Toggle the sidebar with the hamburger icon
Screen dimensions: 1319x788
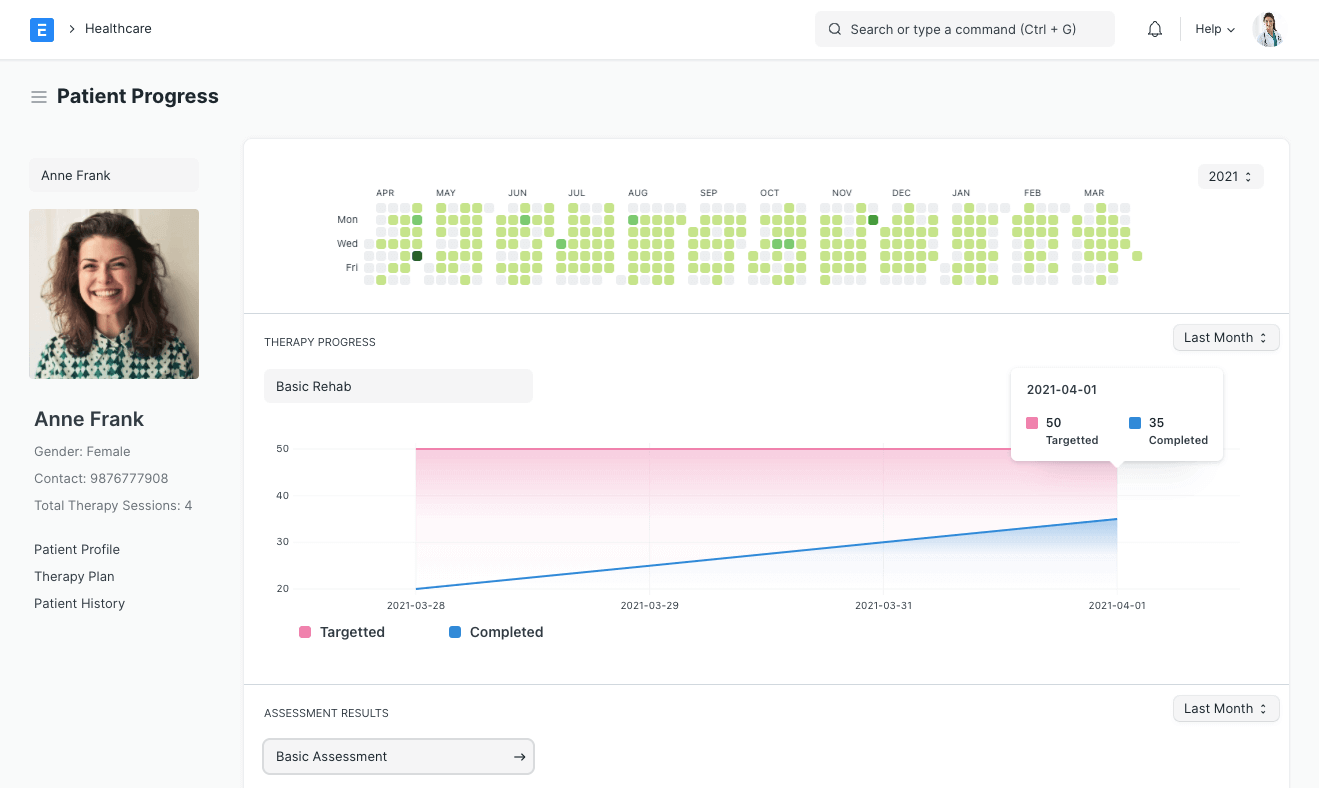coord(39,97)
